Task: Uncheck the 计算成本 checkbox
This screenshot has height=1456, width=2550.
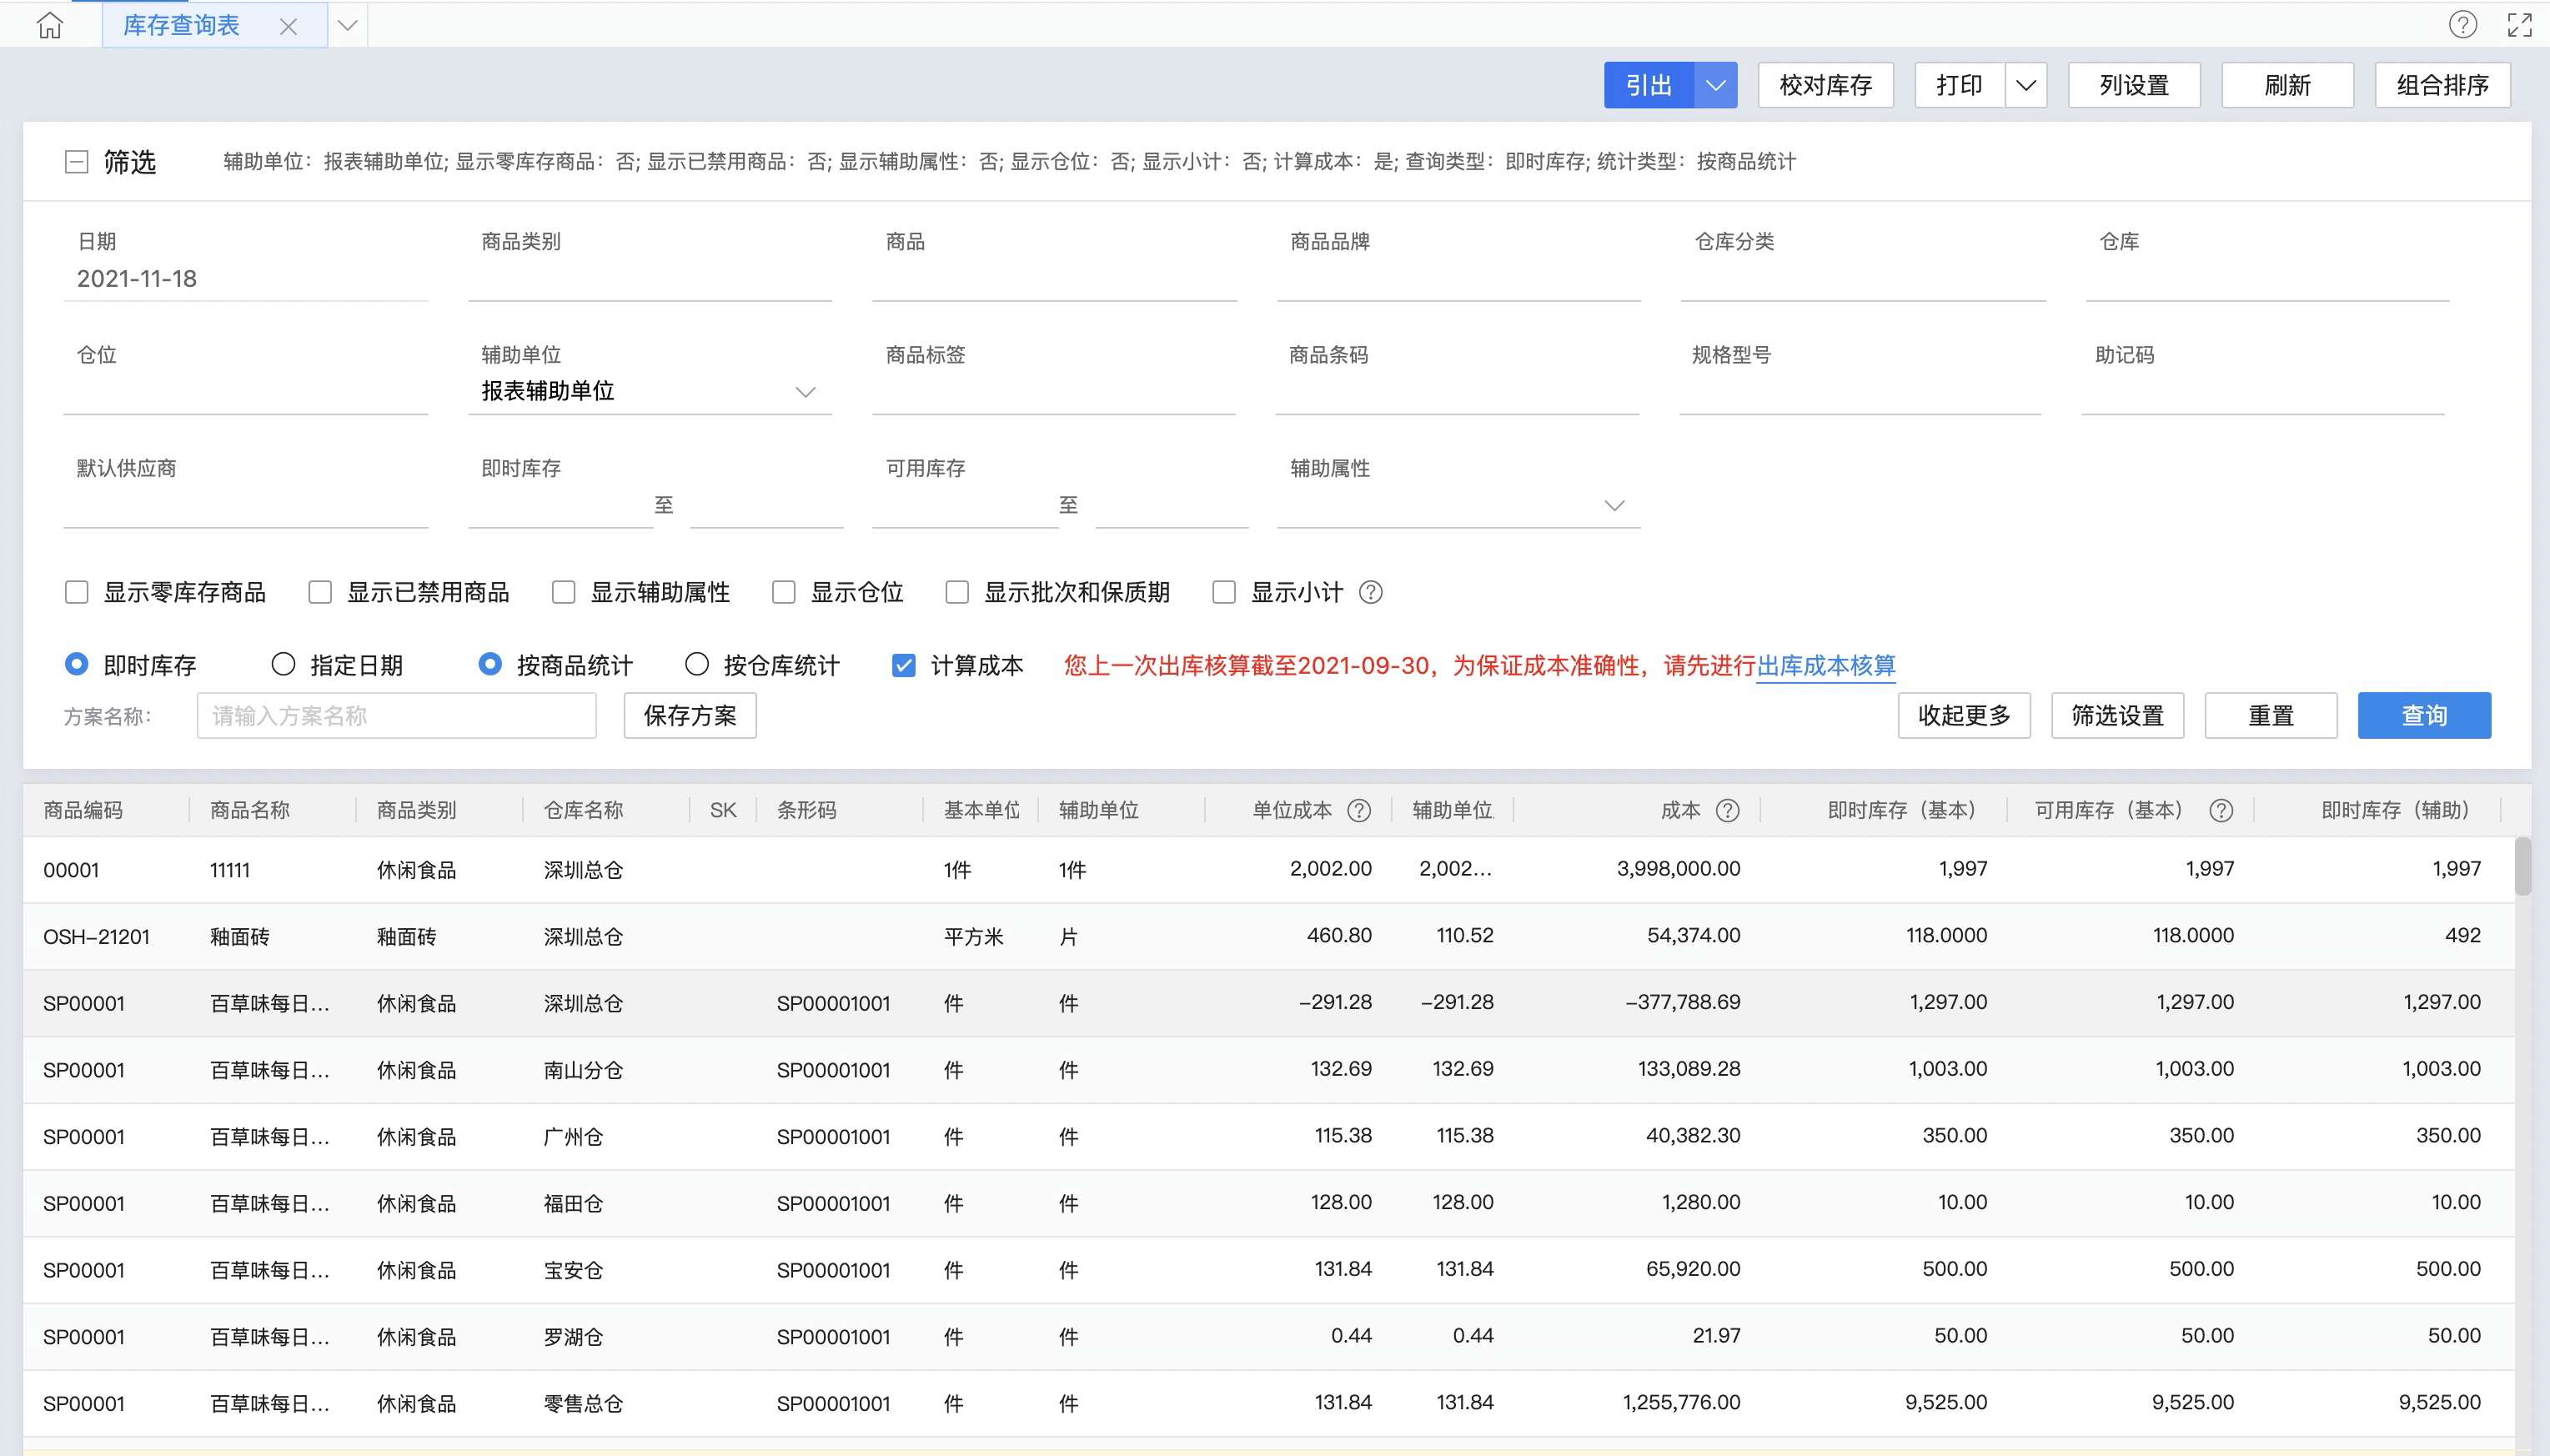Action: point(903,665)
